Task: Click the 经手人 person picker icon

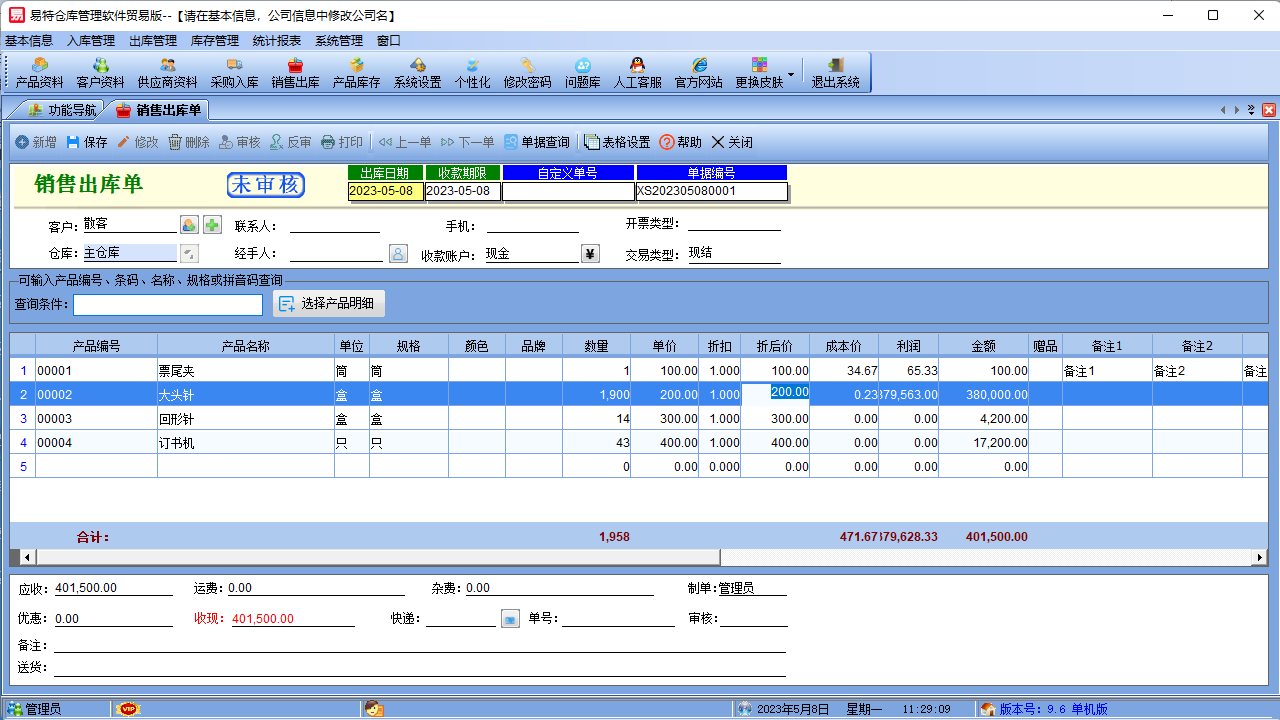Action: pyautogui.click(x=398, y=254)
